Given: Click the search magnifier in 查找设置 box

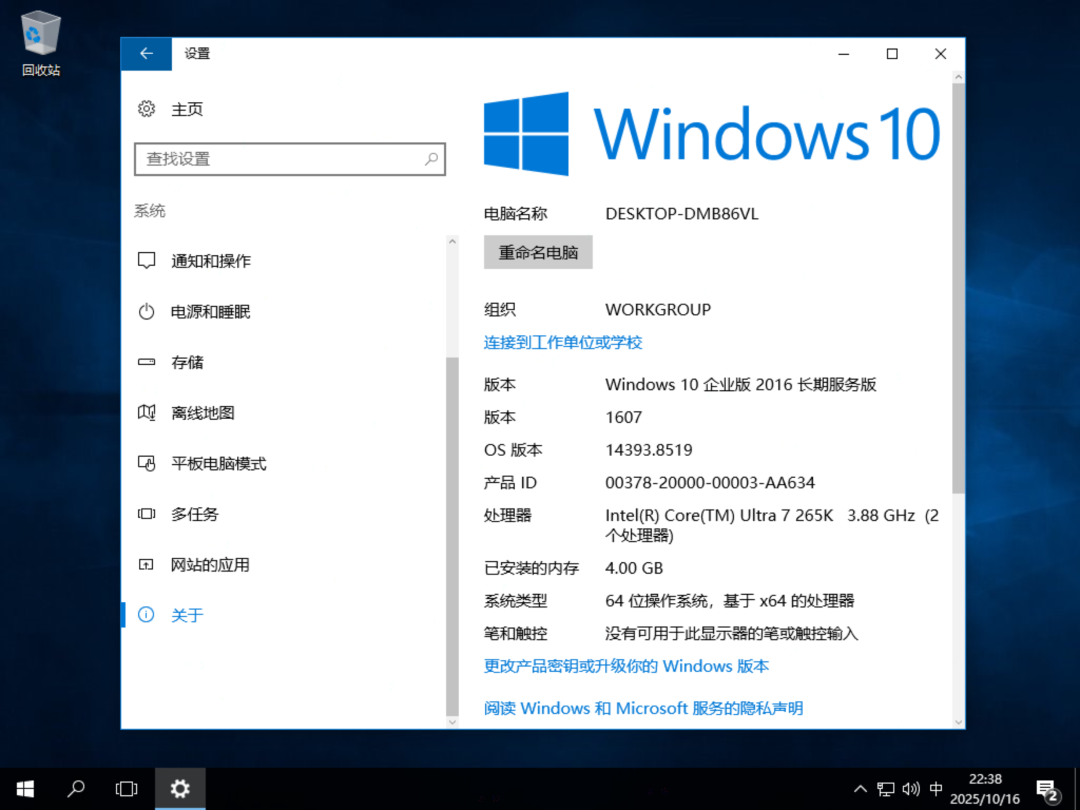Looking at the screenshot, I should 431,159.
